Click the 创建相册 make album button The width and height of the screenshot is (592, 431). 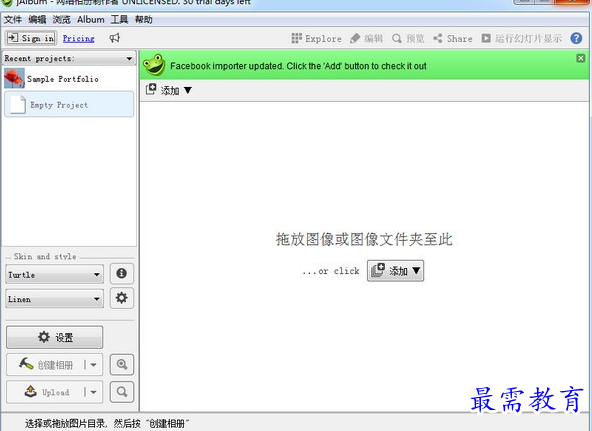[45, 365]
